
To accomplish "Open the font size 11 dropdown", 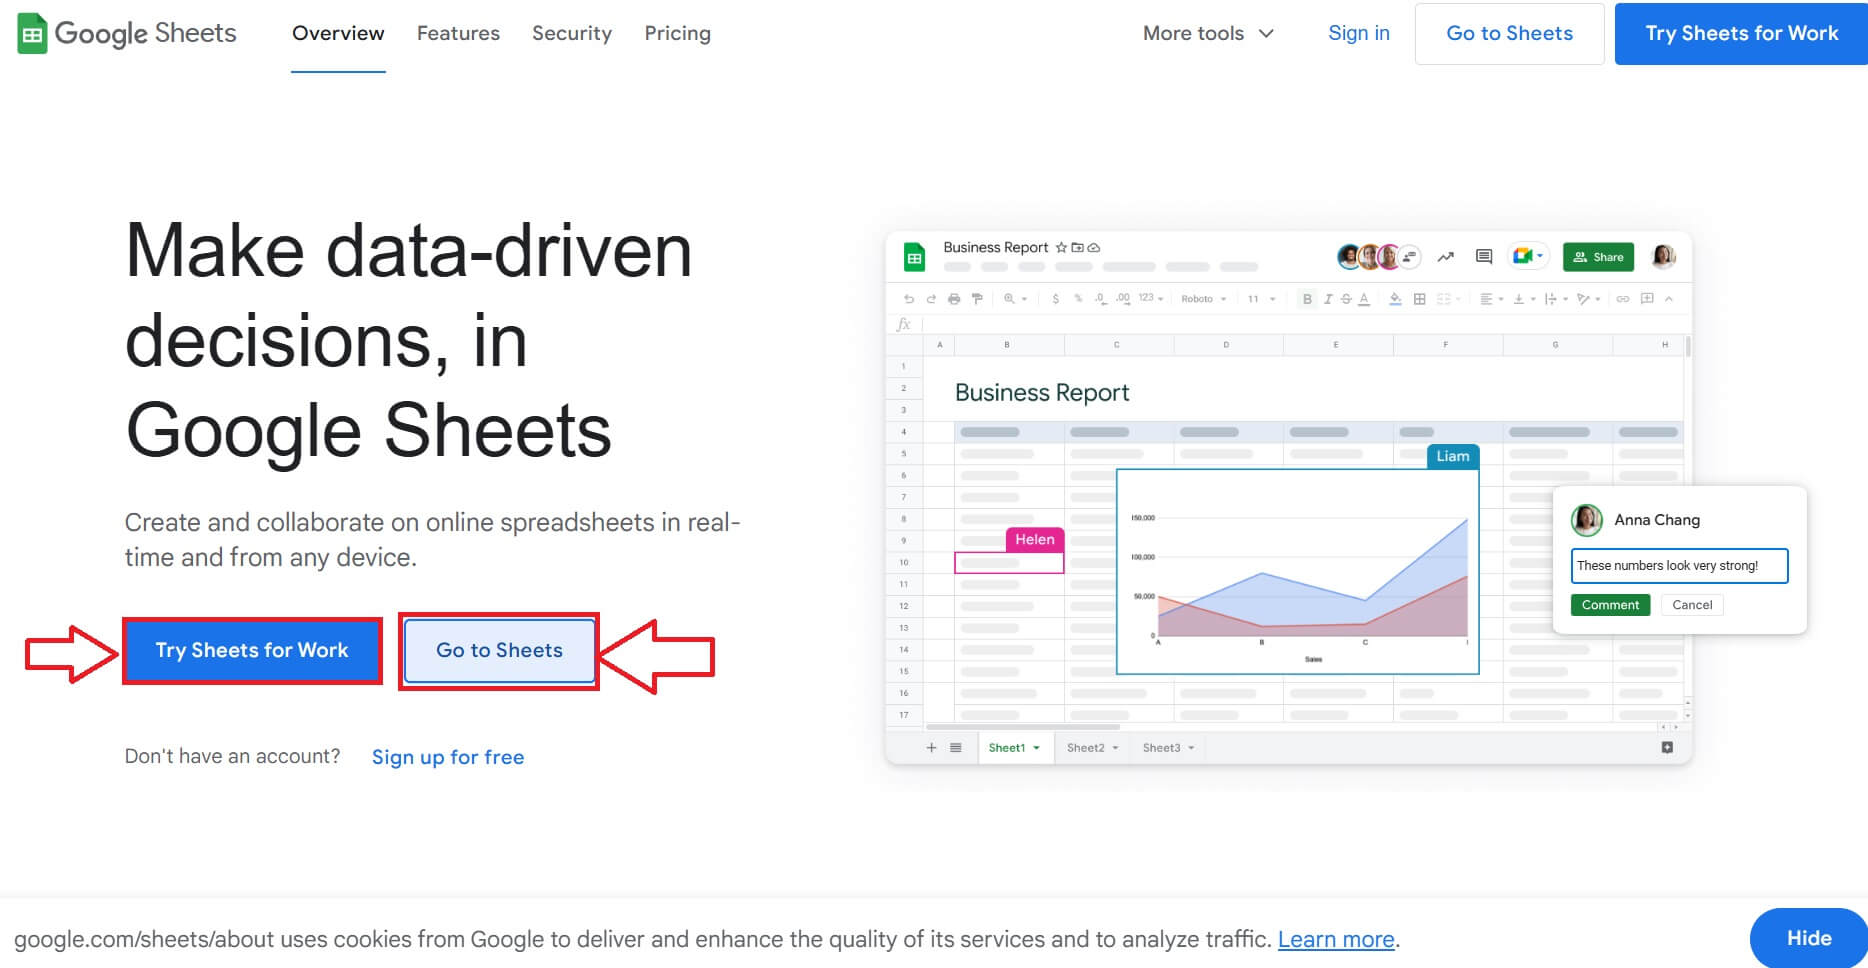I will 1261,299.
